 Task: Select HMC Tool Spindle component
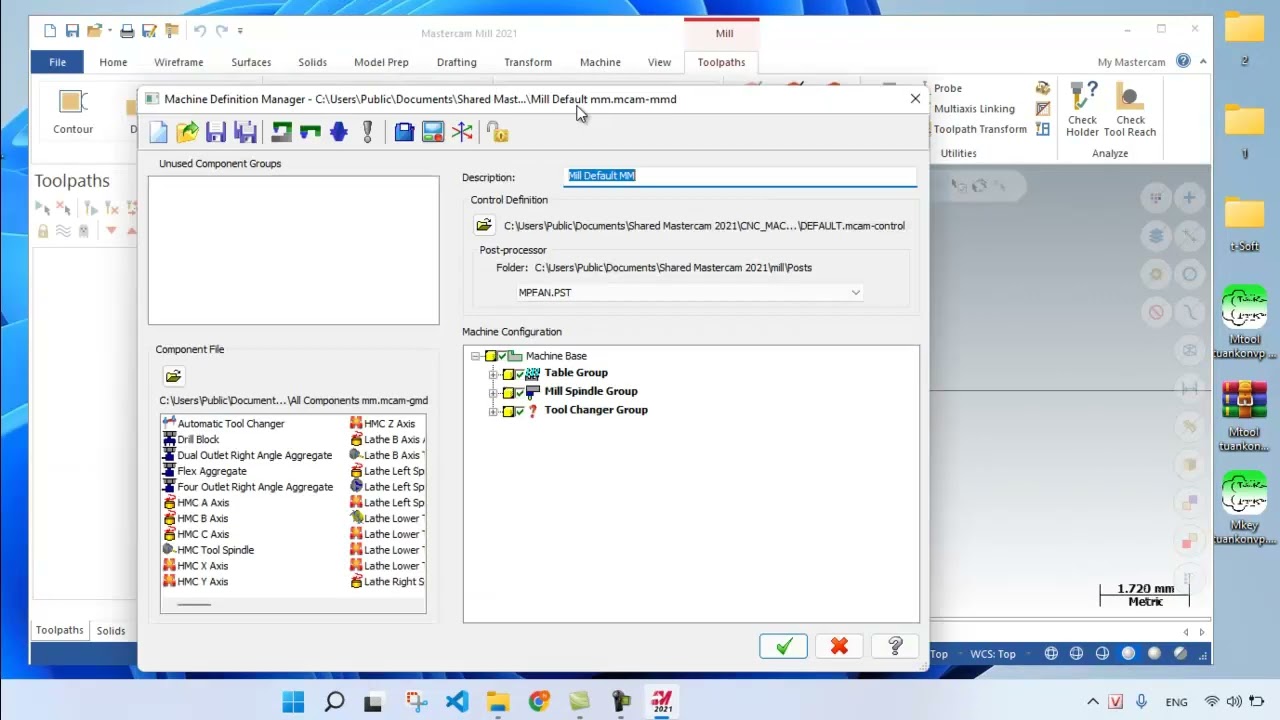pos(208,550)
